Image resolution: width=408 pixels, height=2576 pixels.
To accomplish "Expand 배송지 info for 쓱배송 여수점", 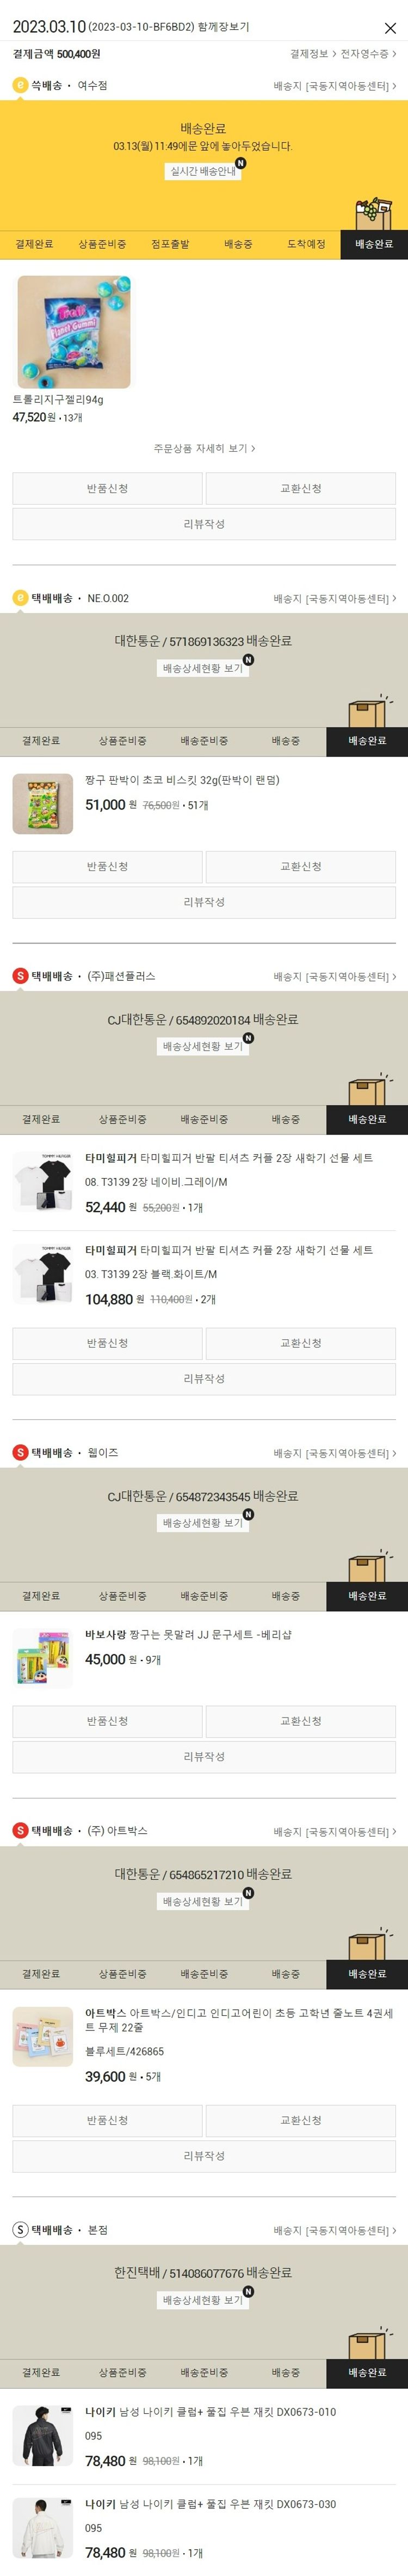I will (335, 86).
